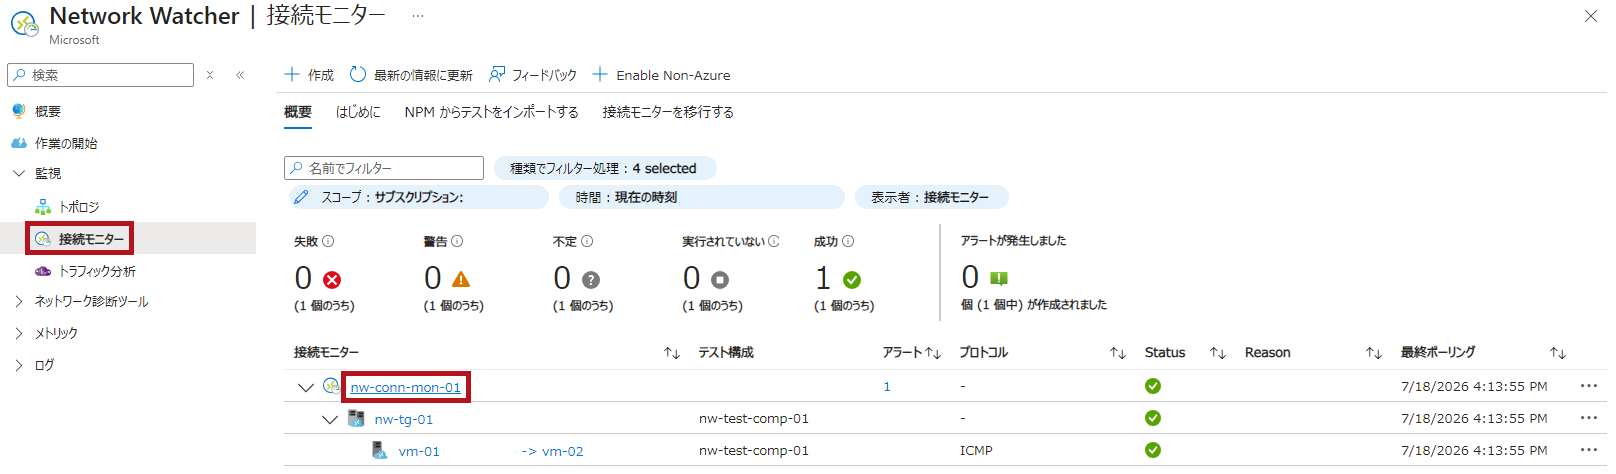Screen dimensions: 1616x474
Task: Click the orange warning triangle icon
Action: 461,280
